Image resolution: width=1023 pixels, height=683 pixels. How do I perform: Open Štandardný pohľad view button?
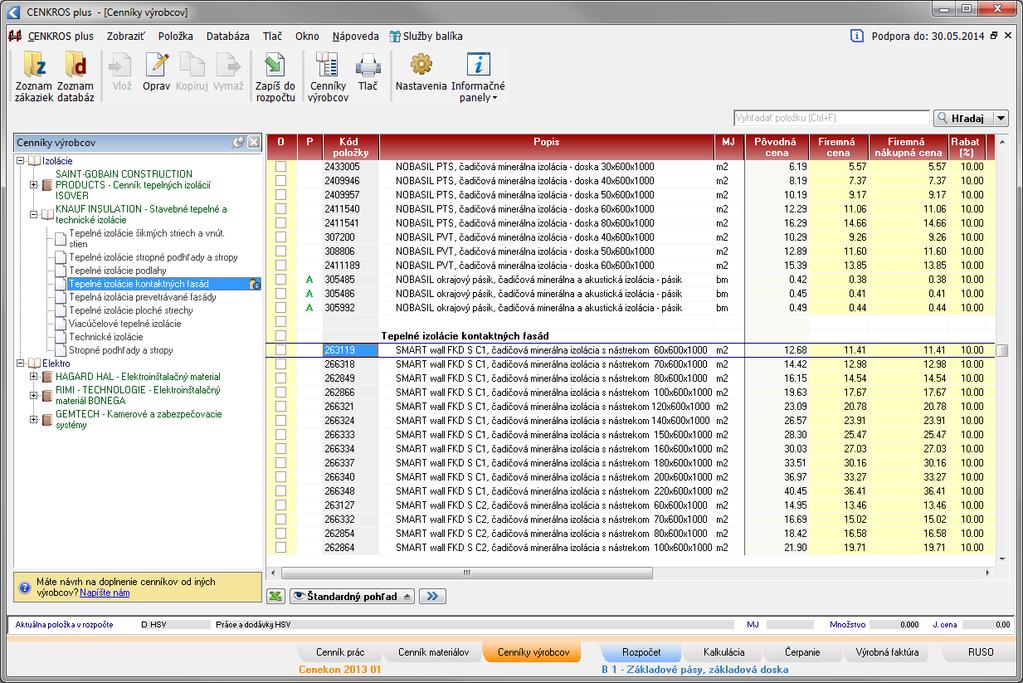pos(352,596)
